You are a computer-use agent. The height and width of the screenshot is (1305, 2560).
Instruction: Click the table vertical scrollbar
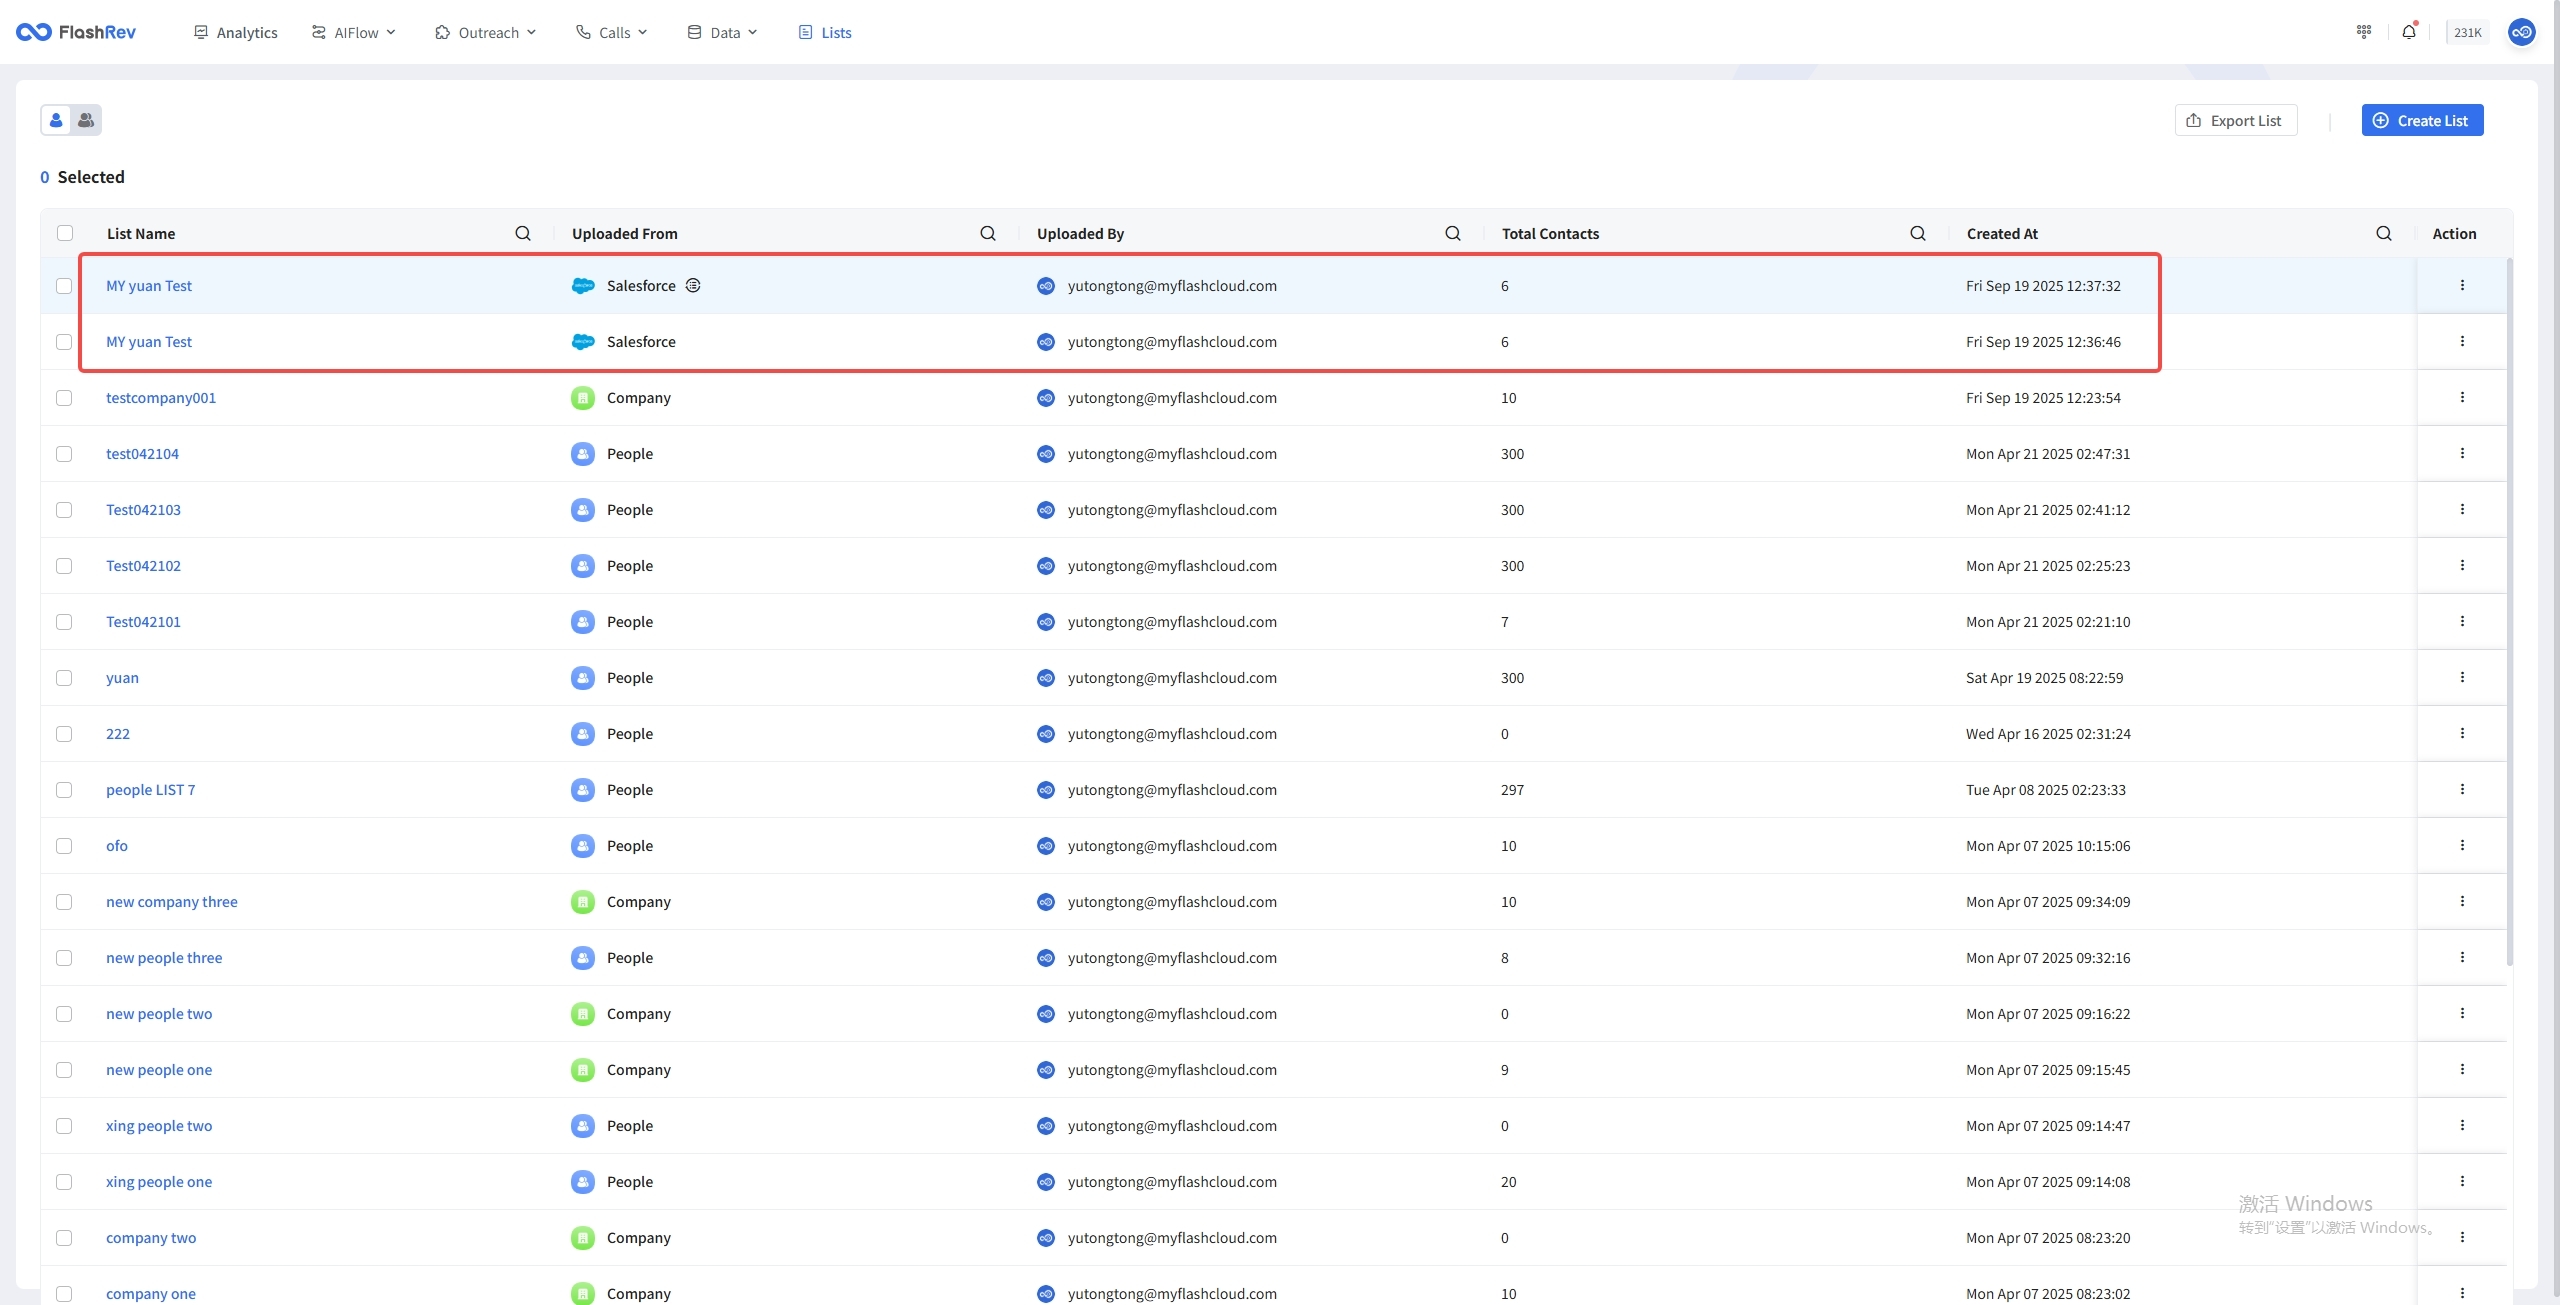[x=2509, y=610]
